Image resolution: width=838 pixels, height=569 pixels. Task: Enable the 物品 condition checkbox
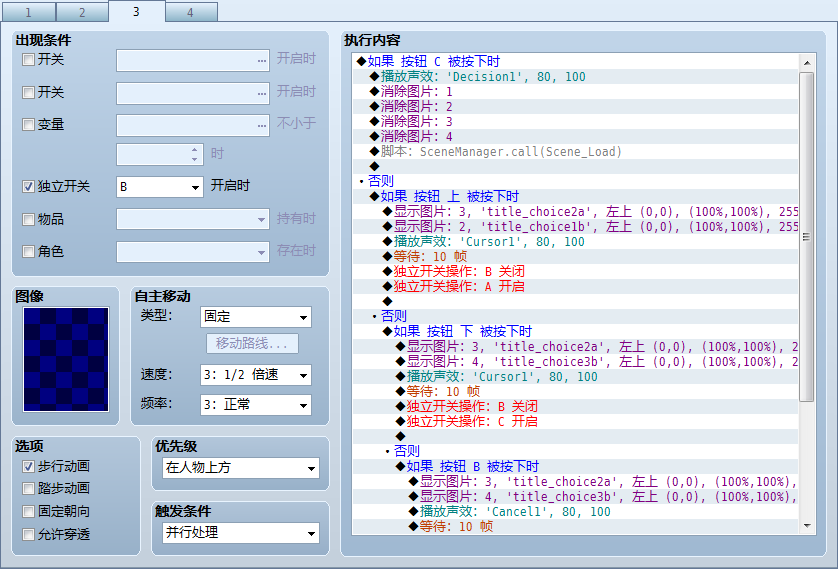(x=28, y=219)
